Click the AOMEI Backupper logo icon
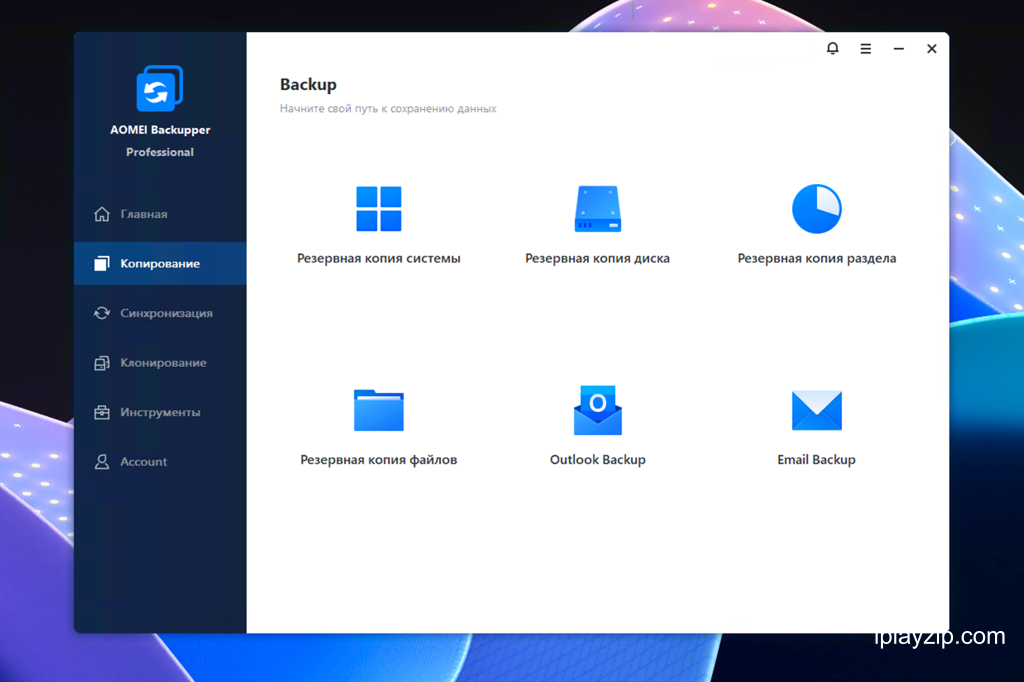The image size is (1024, 682). [x=159, y=88]
